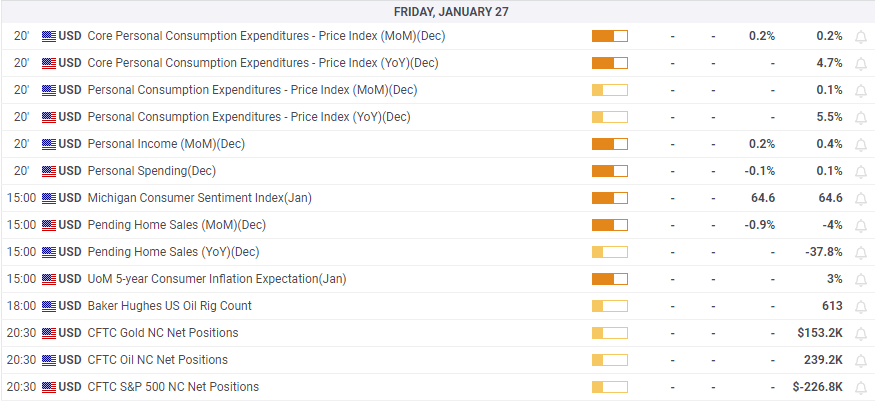Set alert bell for Michigan Consumer Sentiment Index
Image resolution: width=875 pixels, height=401 pixels.
pyautogui.click(x=861, y=198)
